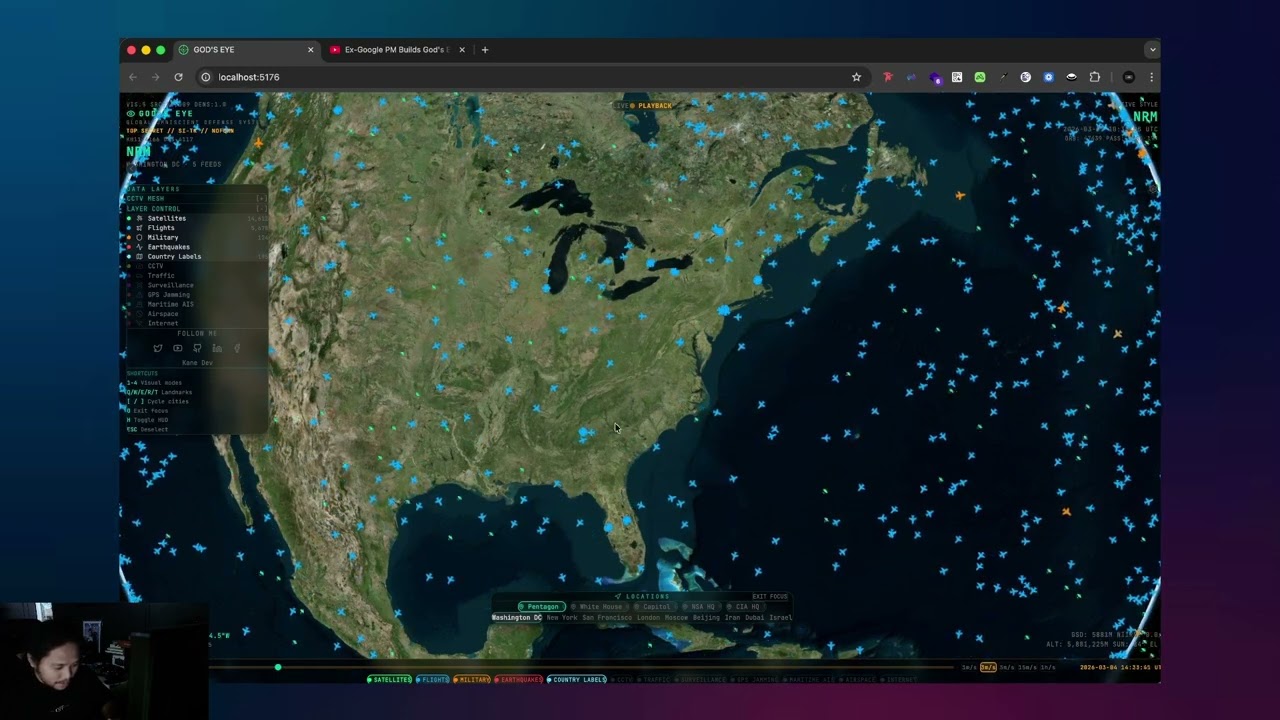The image size is (1280, 720).
Task: Reload the localhost page
Action: pos(179,77)
